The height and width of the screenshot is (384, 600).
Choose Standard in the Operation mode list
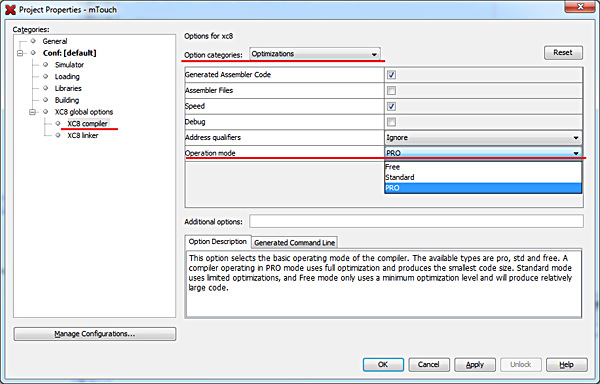[483, 177]
